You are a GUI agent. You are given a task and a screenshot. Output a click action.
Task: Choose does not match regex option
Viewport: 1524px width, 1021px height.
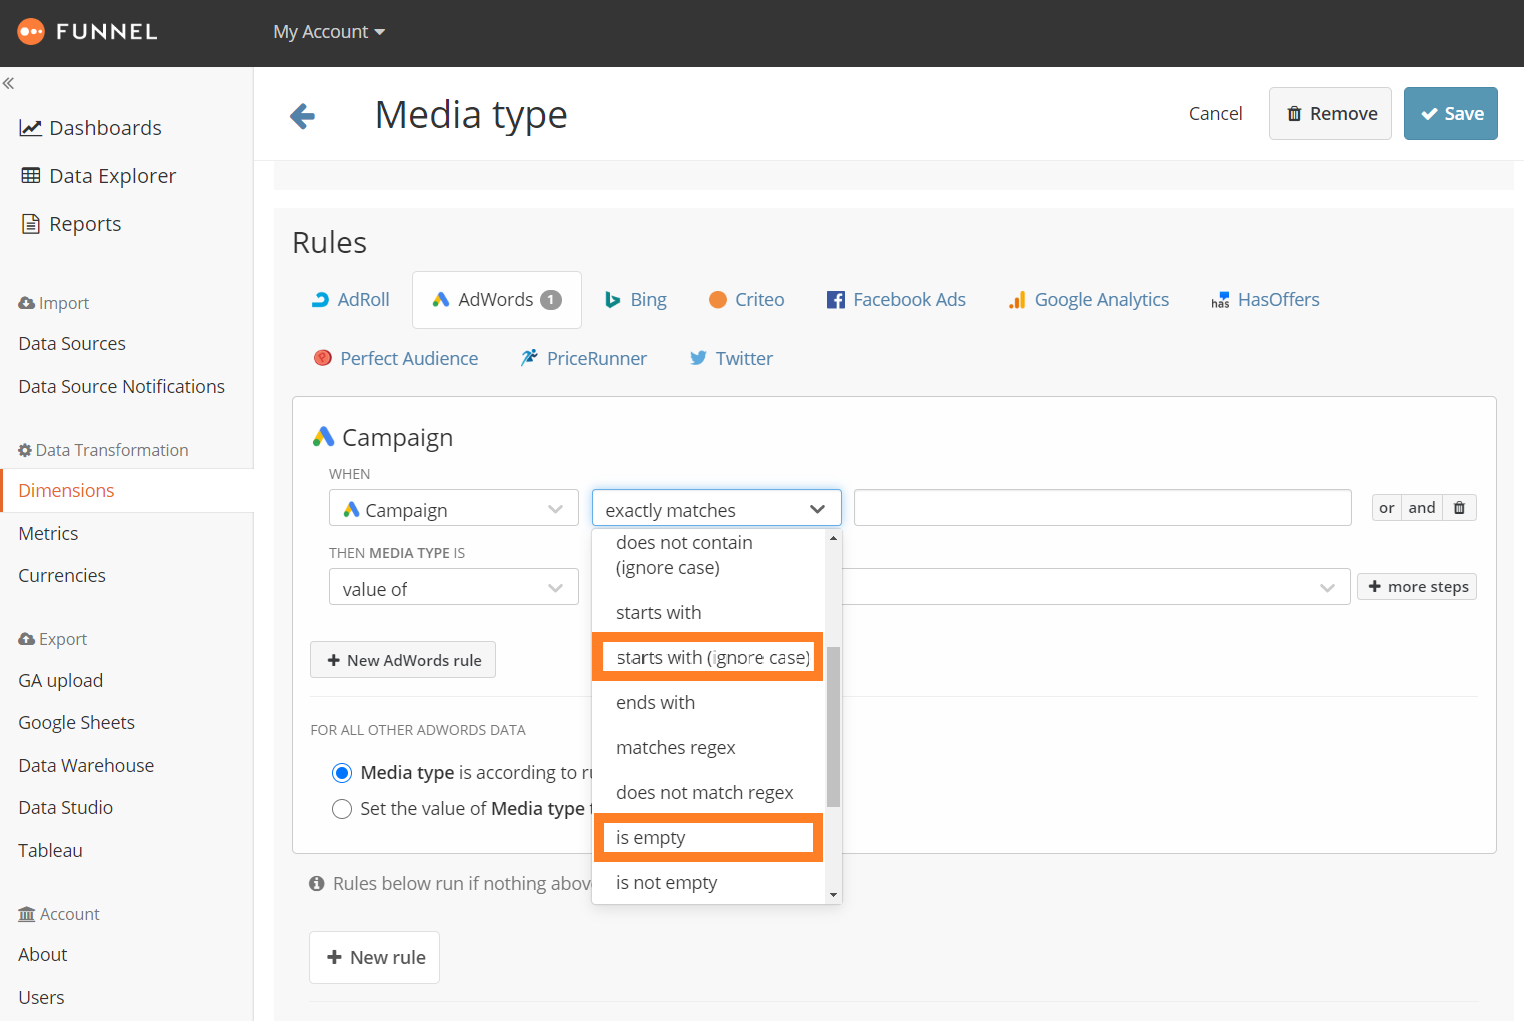pyautogui.click(x=708, y=792)
